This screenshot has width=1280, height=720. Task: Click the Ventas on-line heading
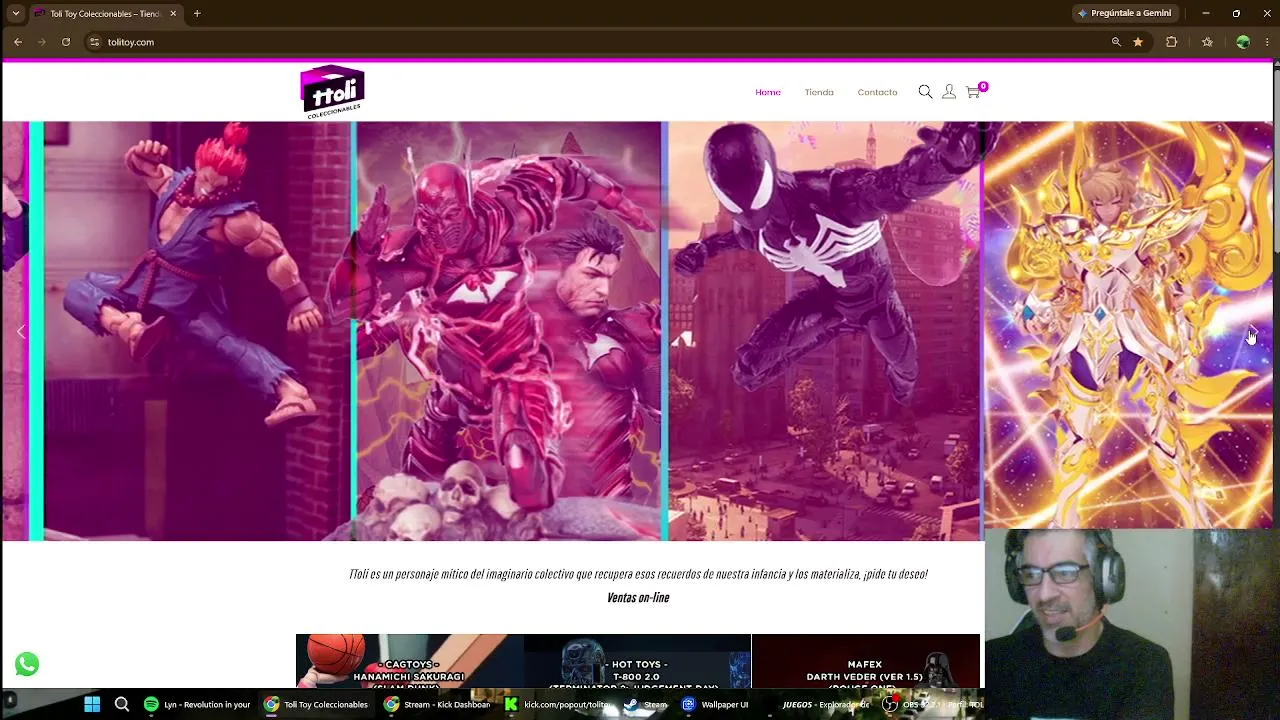click(x=638, y=597)
